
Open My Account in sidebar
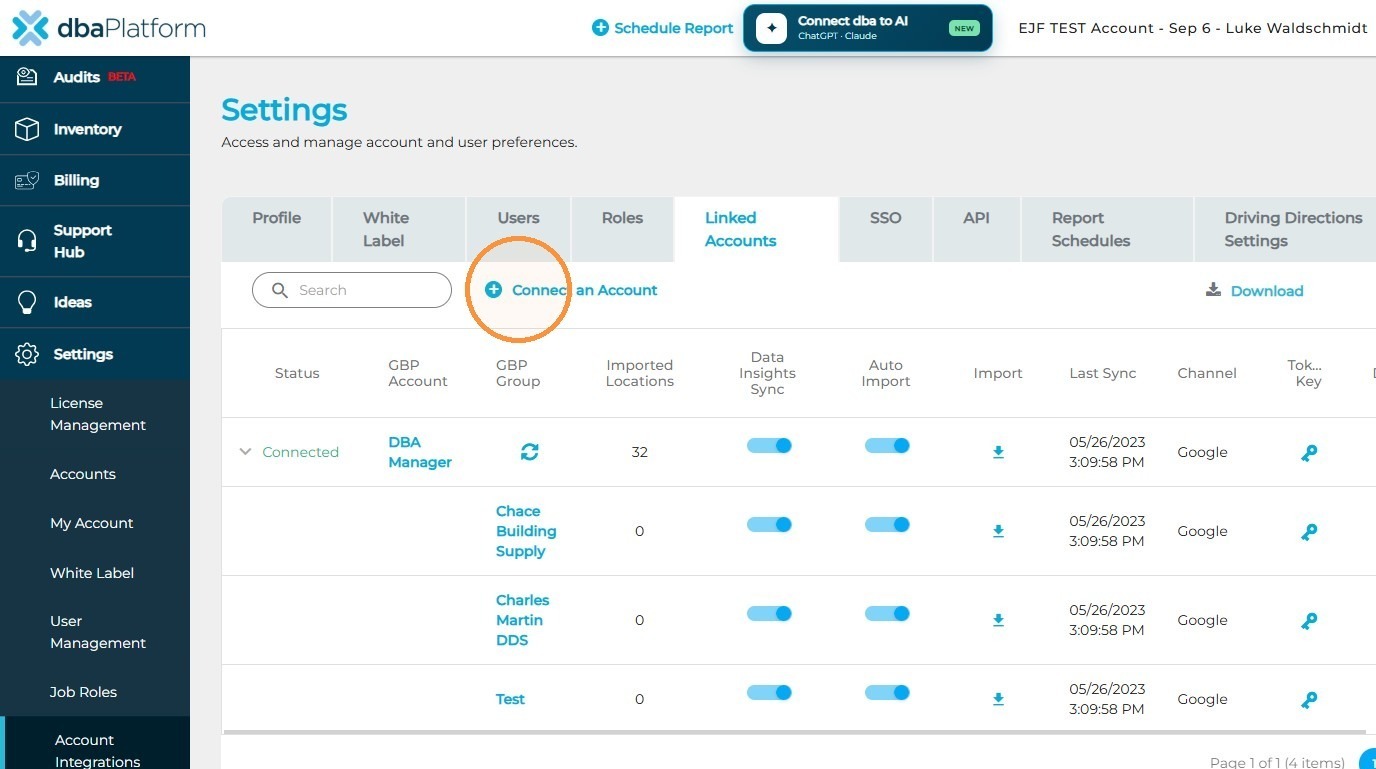click(x=92, y=523)
